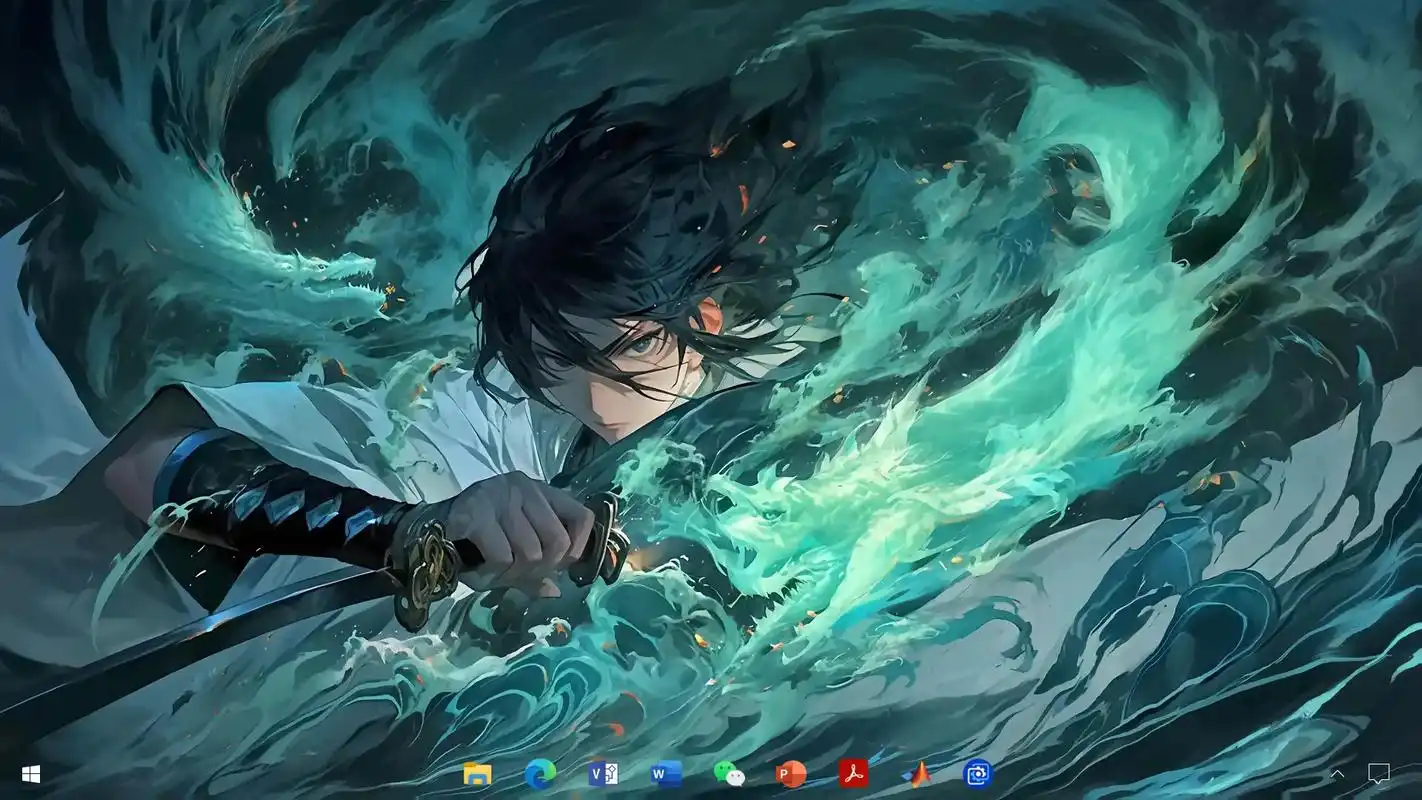Open Adobe Acrobat Reader
Screen dimensions: 1422x800
pyautogui.click(x=853, y=774)
